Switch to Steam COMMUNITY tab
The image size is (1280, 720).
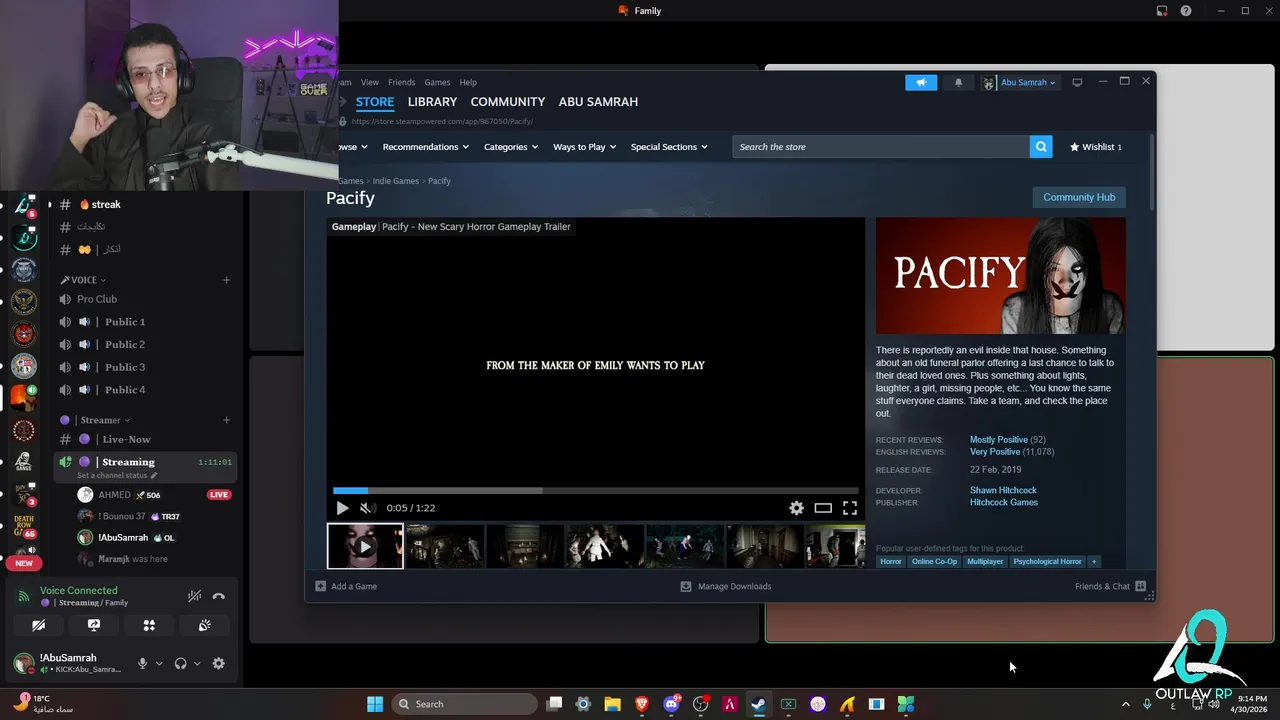508,102
